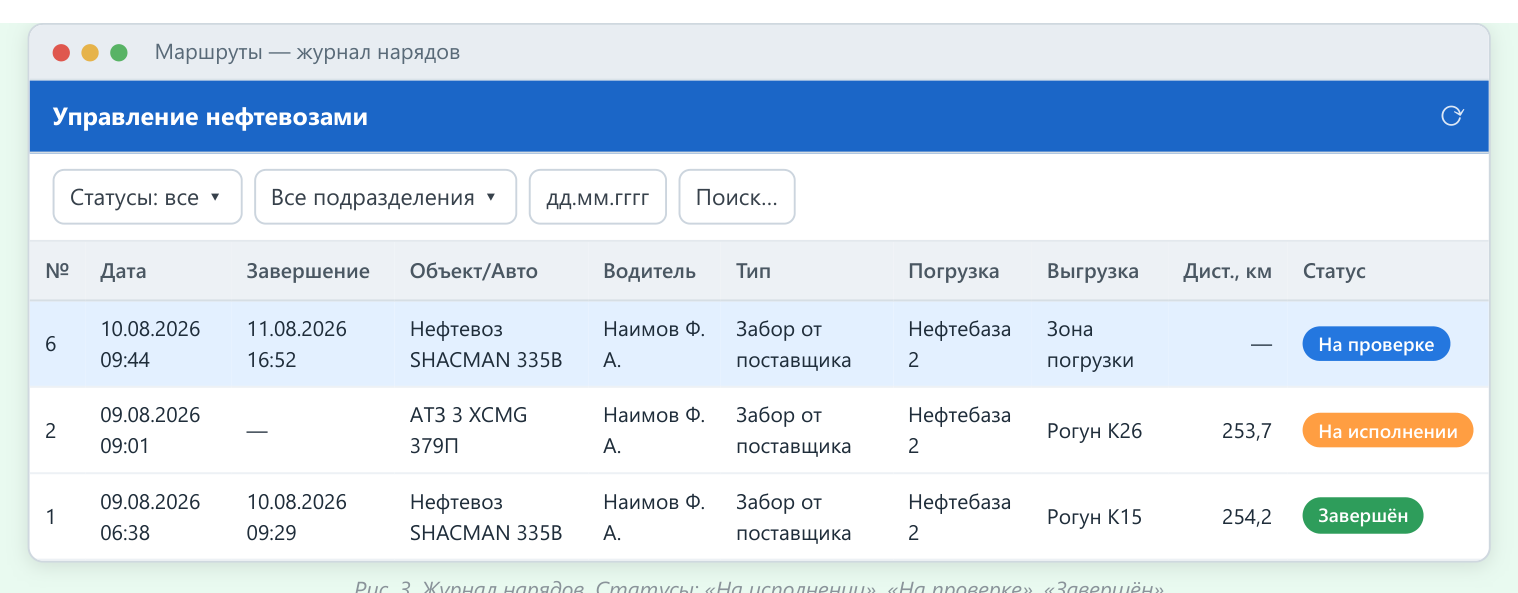Select row number 2 cell

[51, 431]
